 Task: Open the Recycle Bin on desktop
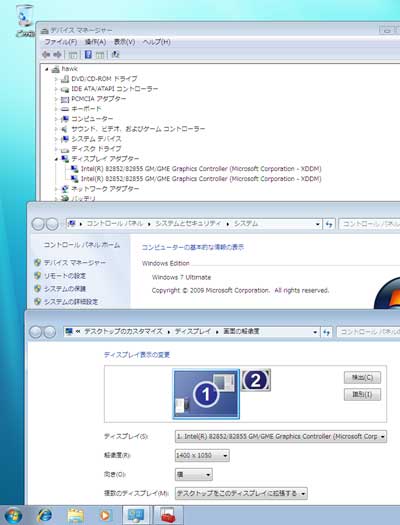[25, 19]
